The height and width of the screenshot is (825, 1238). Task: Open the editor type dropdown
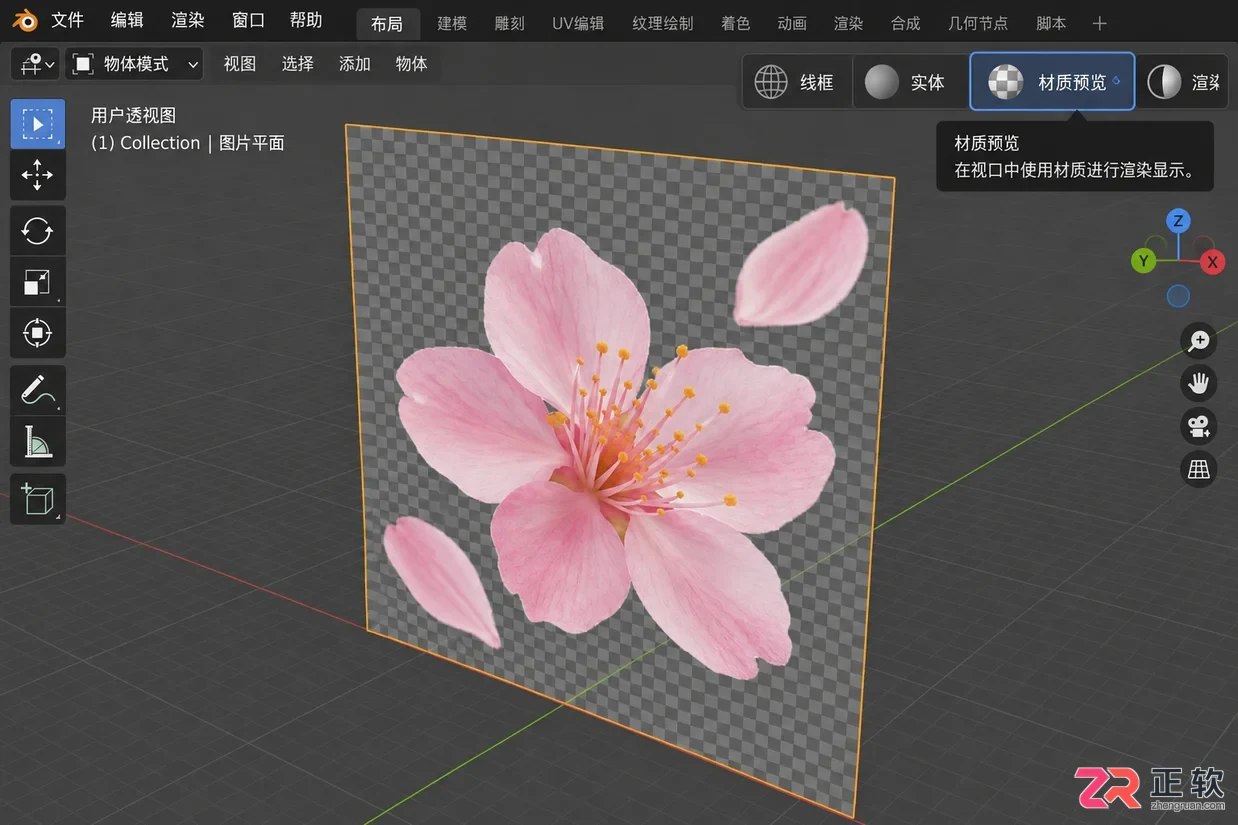[x=35, y=64]
